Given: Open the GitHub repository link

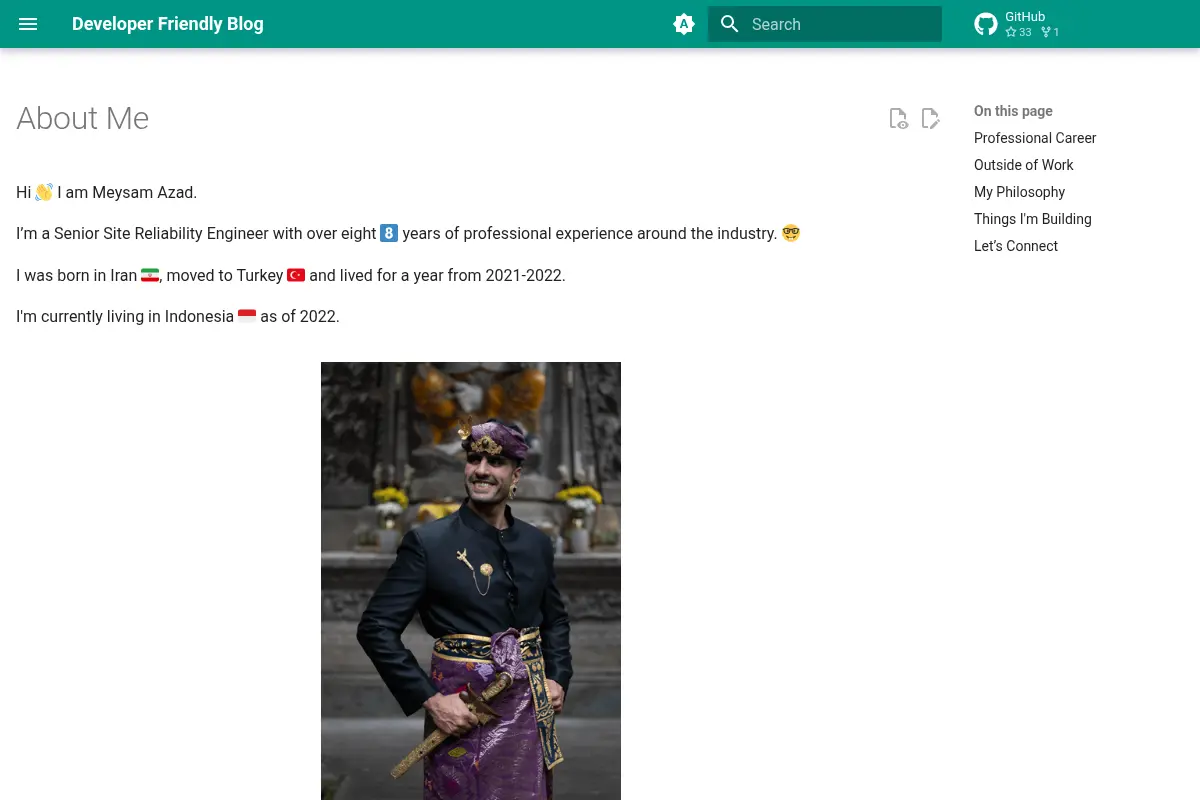Looking at the screenshot, I should [x=1018, y=24].
